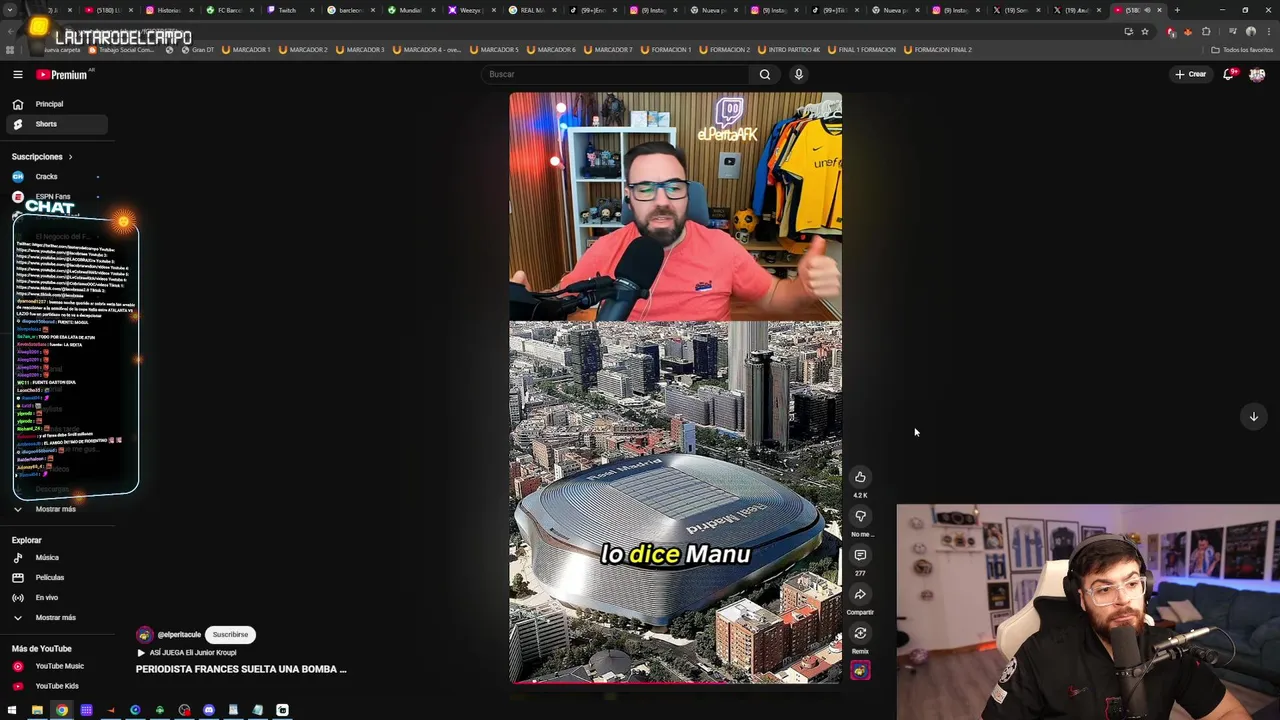Remix this Short
1280x720 pixels.
860,633
